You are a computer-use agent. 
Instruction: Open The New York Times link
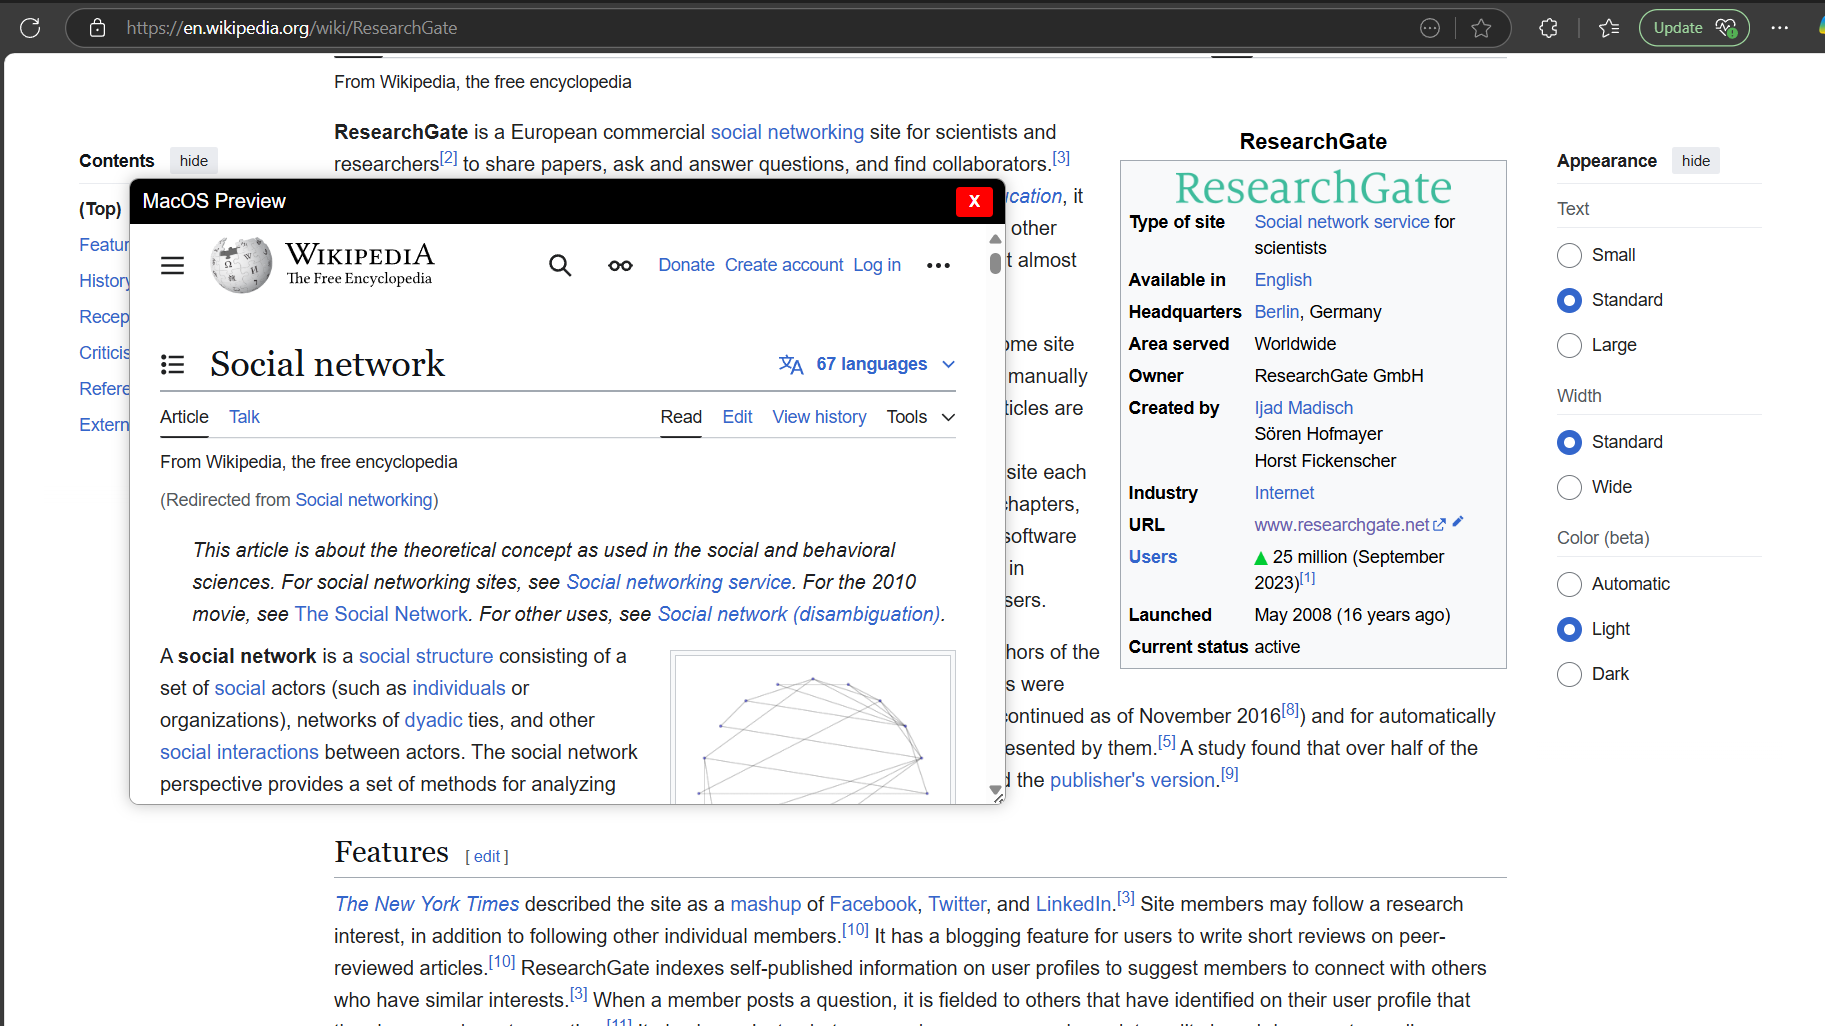coord(427,904)
